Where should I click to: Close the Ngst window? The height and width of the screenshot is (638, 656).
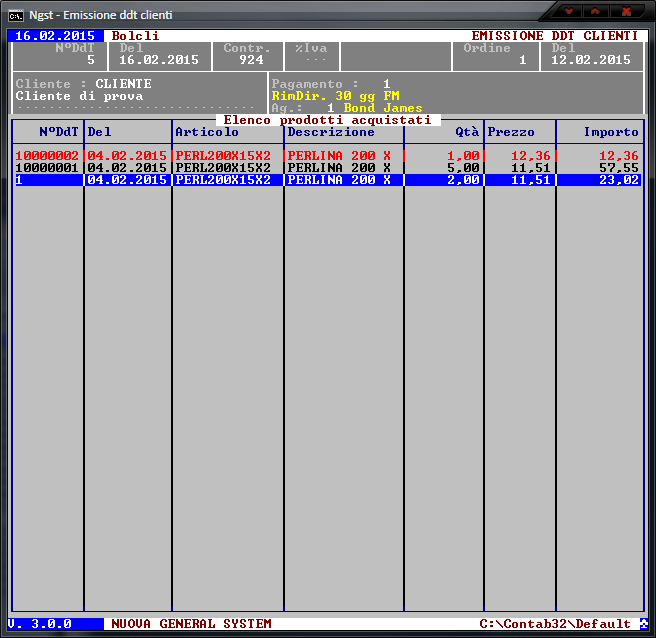click(627, 12)
